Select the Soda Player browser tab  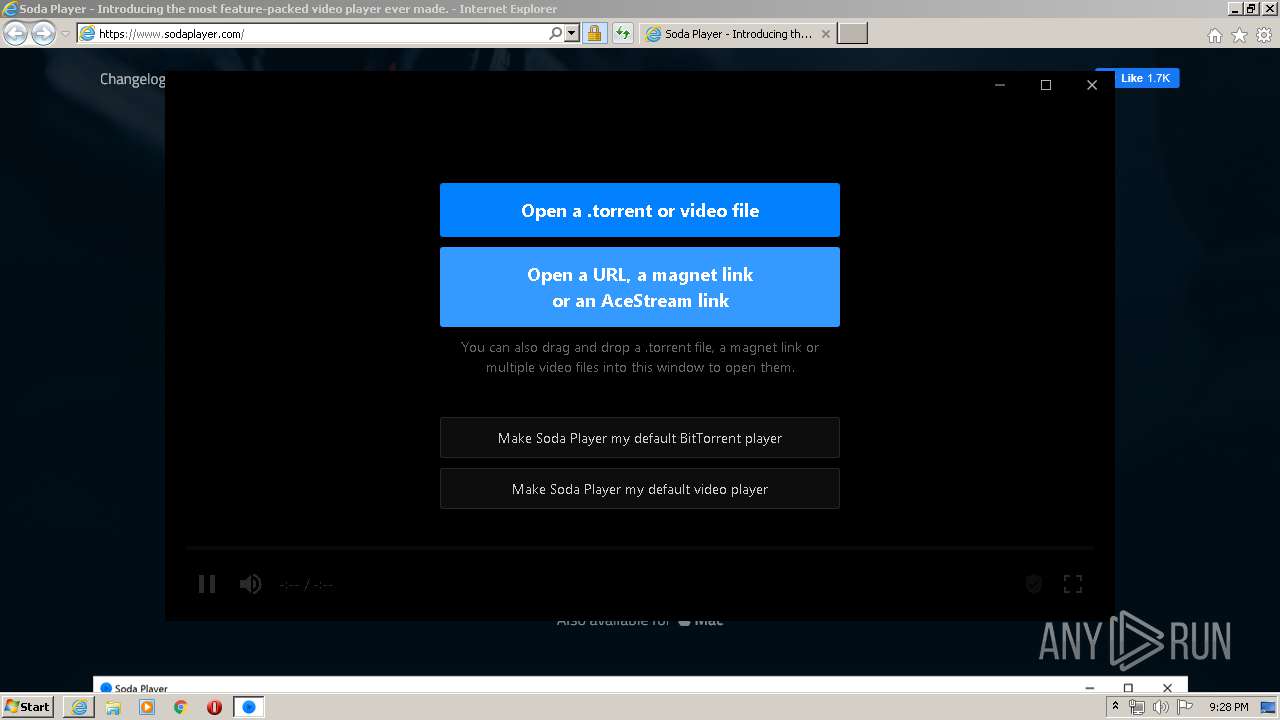pos(737,34)
